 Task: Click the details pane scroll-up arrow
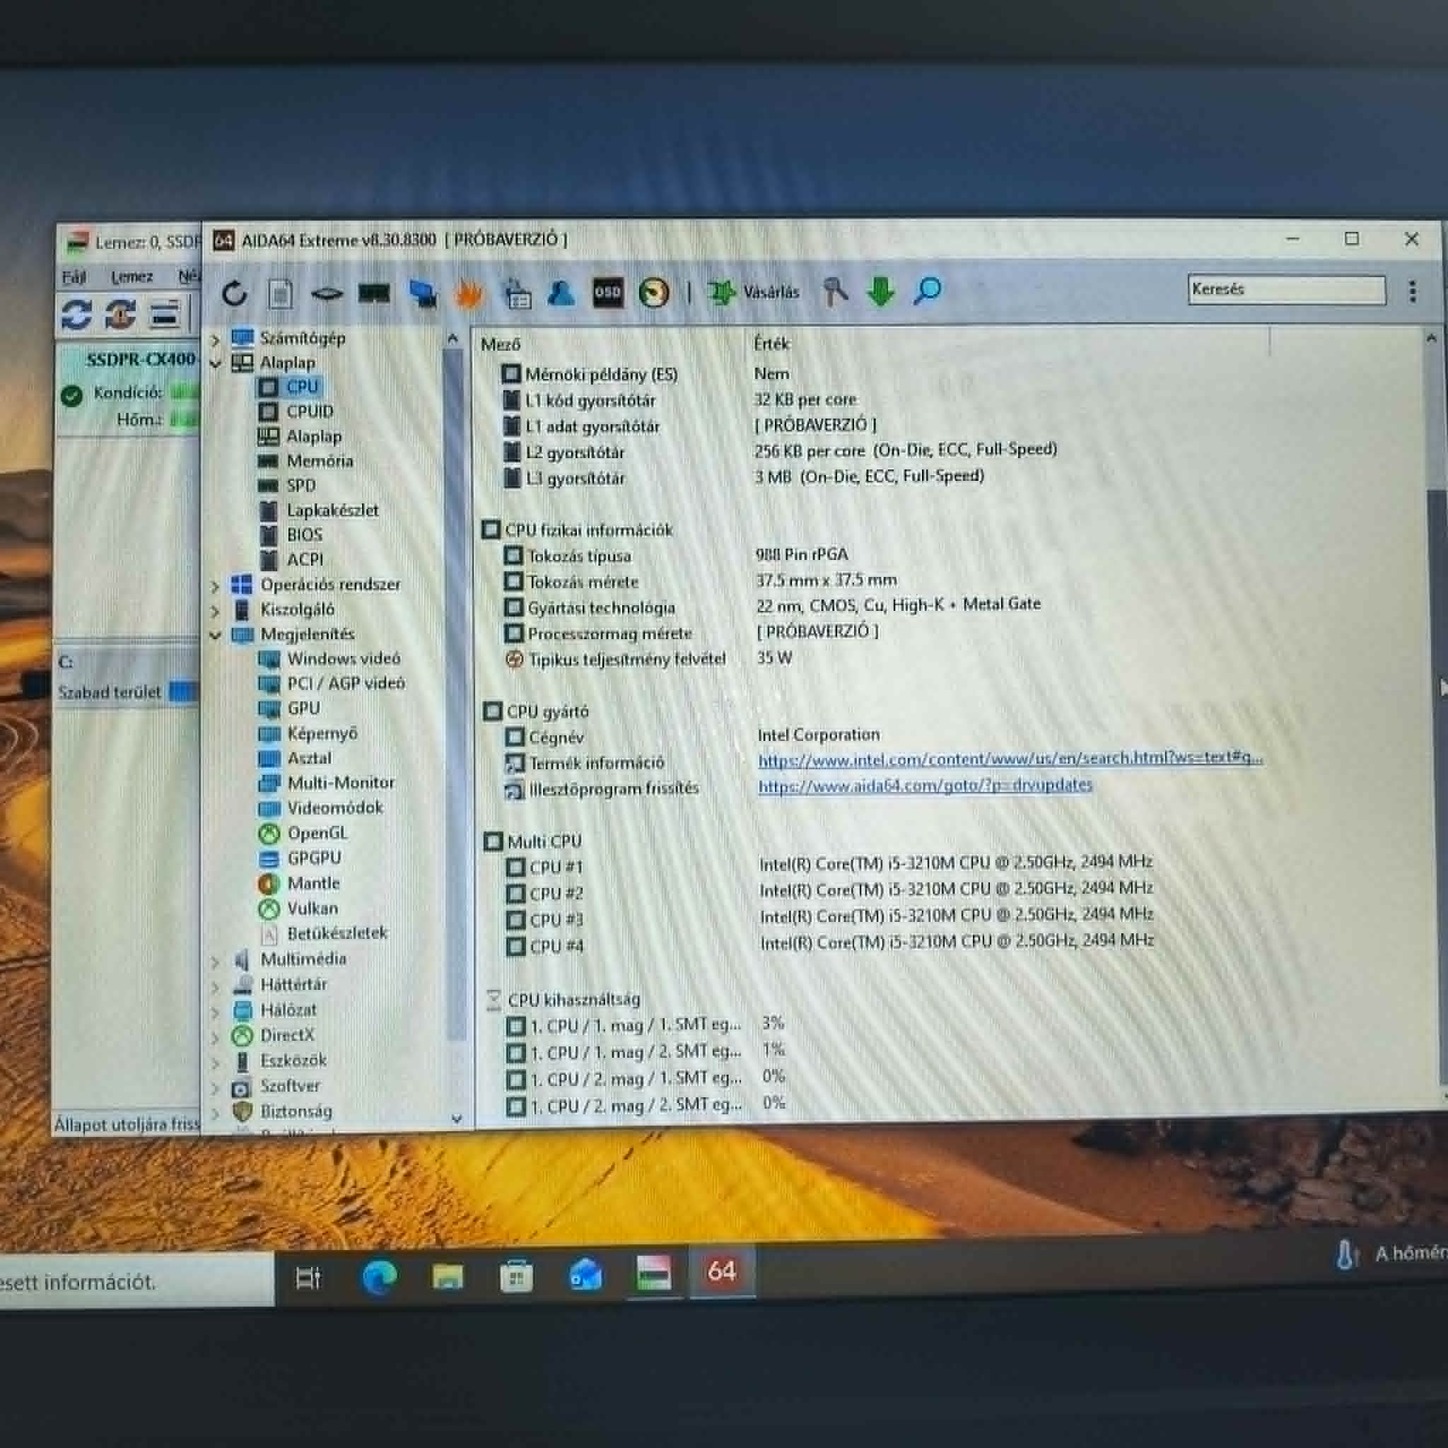[x=1431, y=339]
